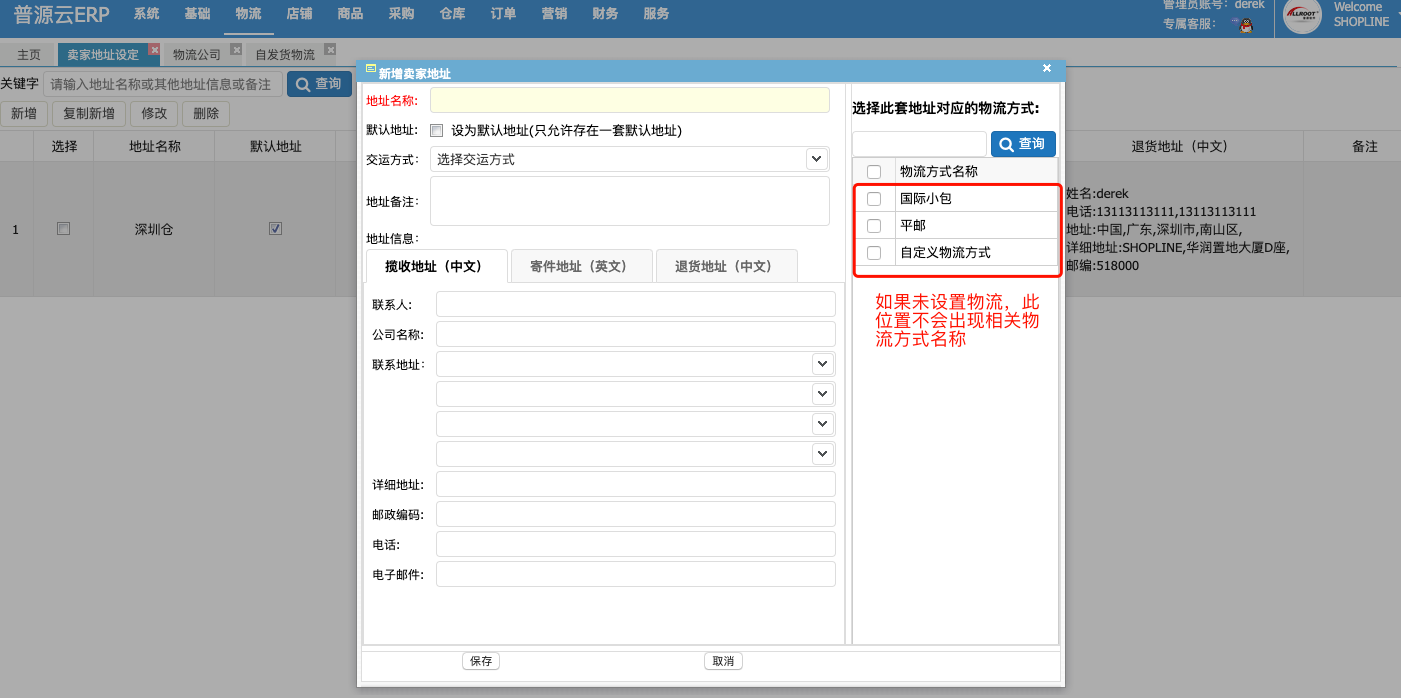The image size is (1401, 698).
Task: Click the 取消 button
Action: coord(723,661)
